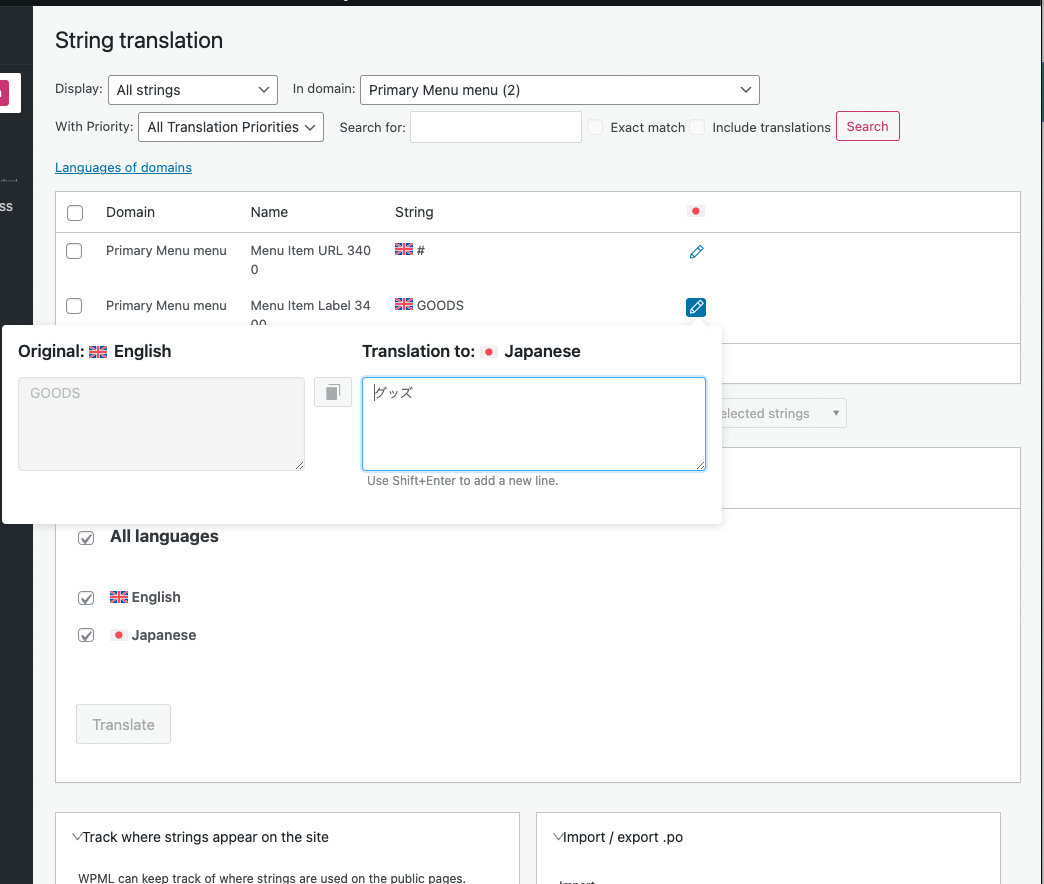Tick the select-all checkbox in table header
Image resolution: width=1044 pixels, height=884 pixels.
click(x=75, y=212)
